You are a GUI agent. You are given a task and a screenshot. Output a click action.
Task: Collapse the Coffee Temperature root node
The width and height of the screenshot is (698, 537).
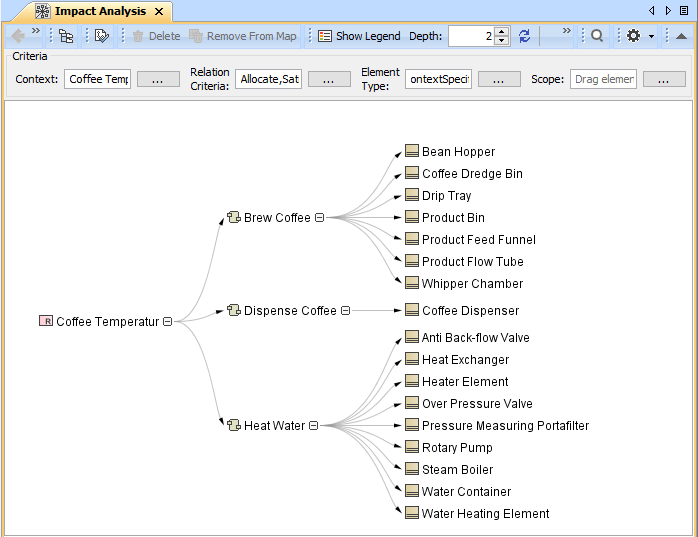(167, 322)
